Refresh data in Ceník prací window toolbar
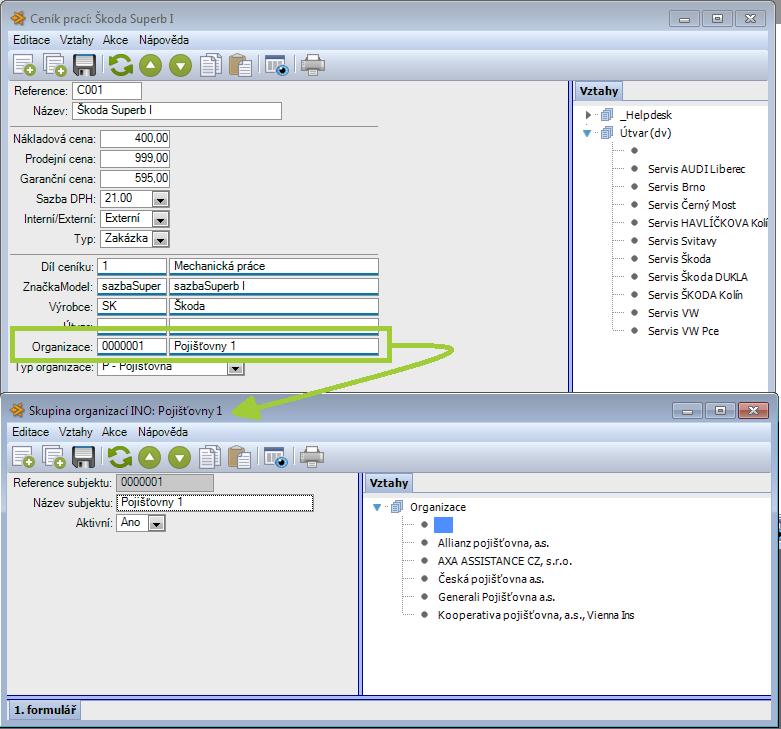 (121, 65)
